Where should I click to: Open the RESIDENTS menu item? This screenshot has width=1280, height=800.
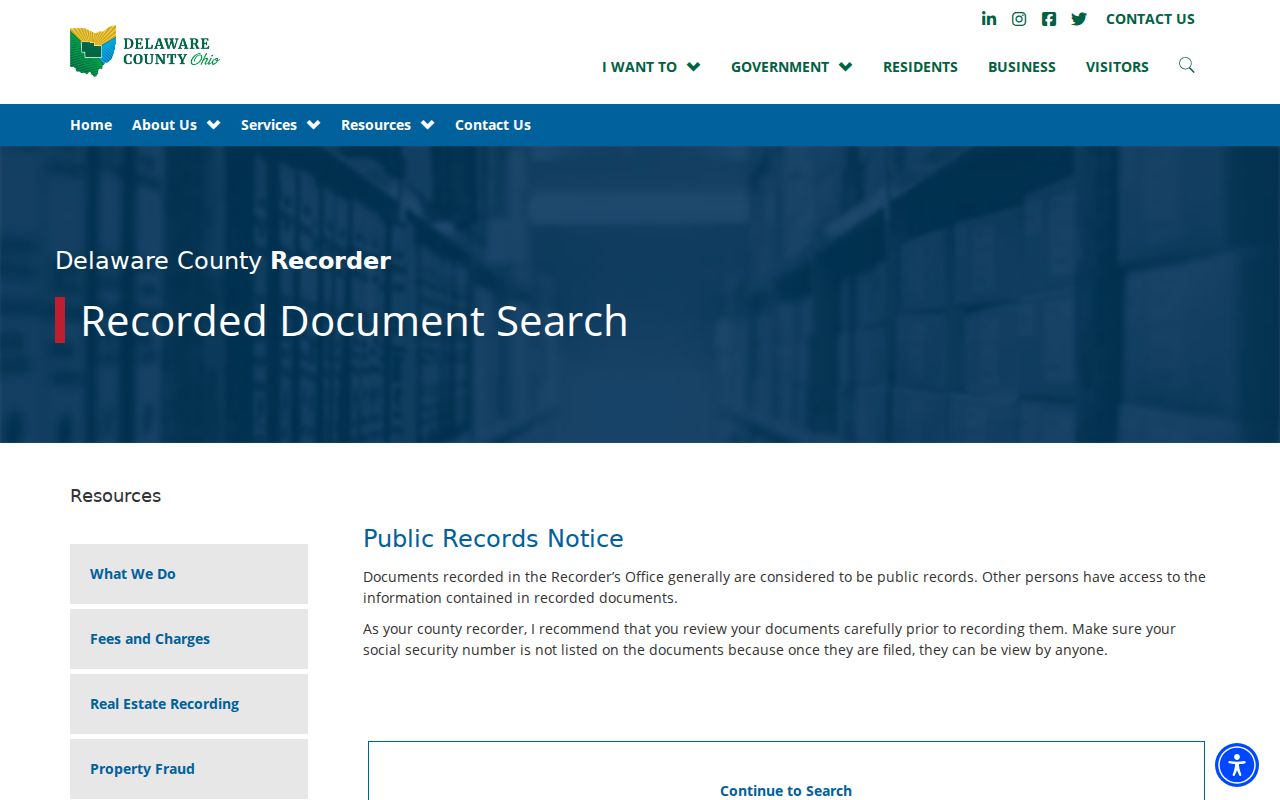click(x=920, y=67)
